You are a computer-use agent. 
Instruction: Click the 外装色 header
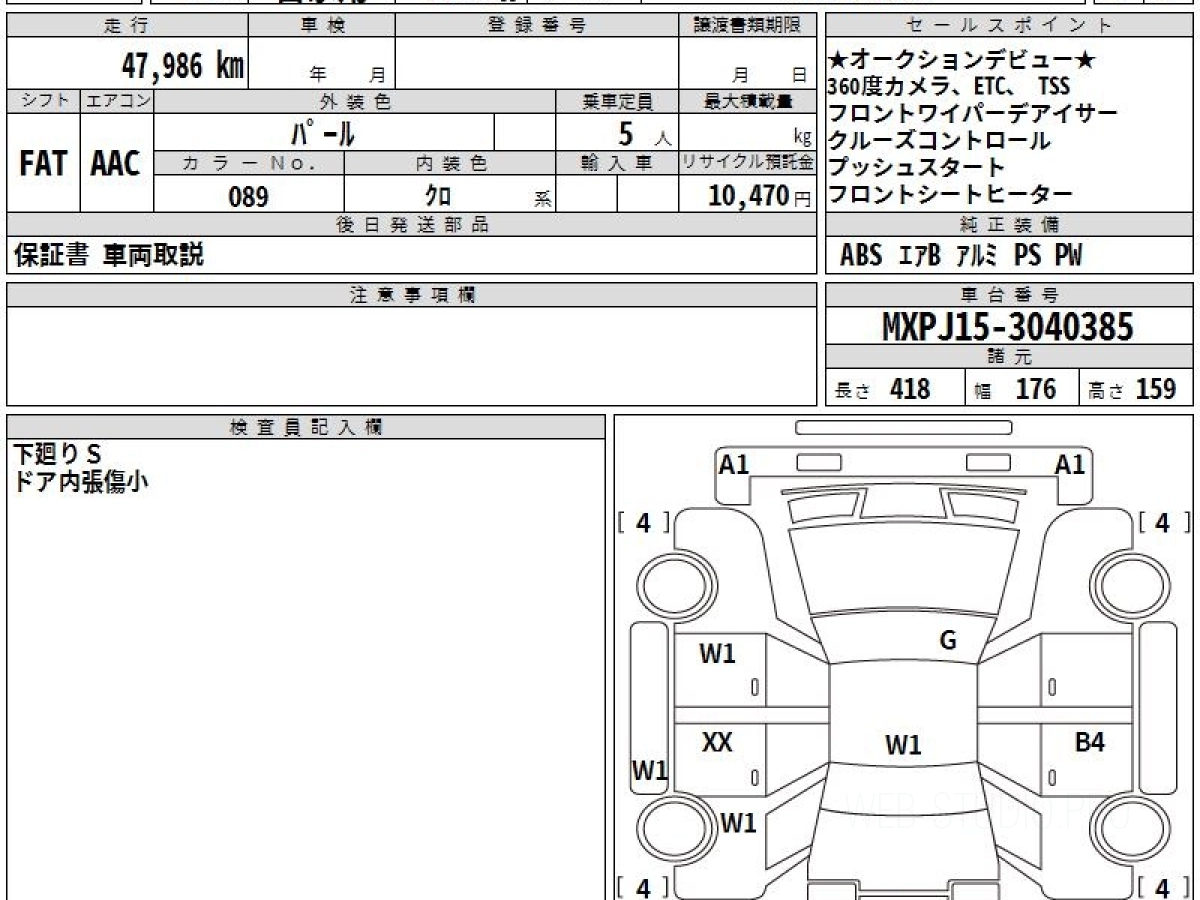pyautogui.click(x=355, y=101)
